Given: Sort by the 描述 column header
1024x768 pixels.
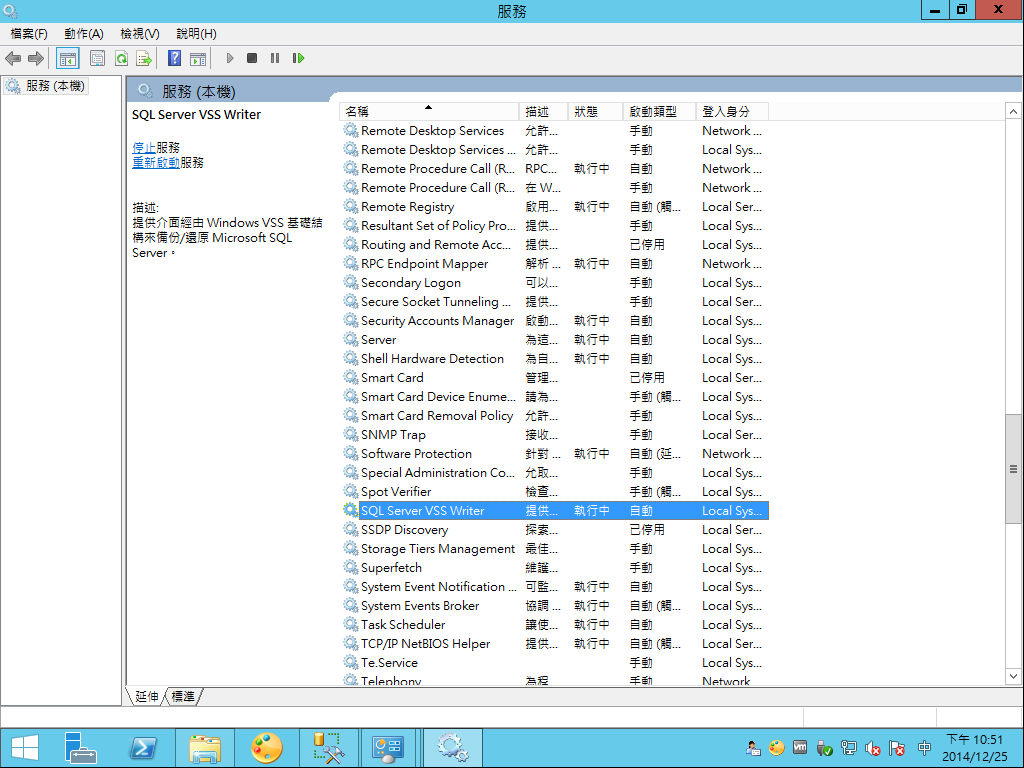Looking at the screenshot, I should click(x=544, y=112).
